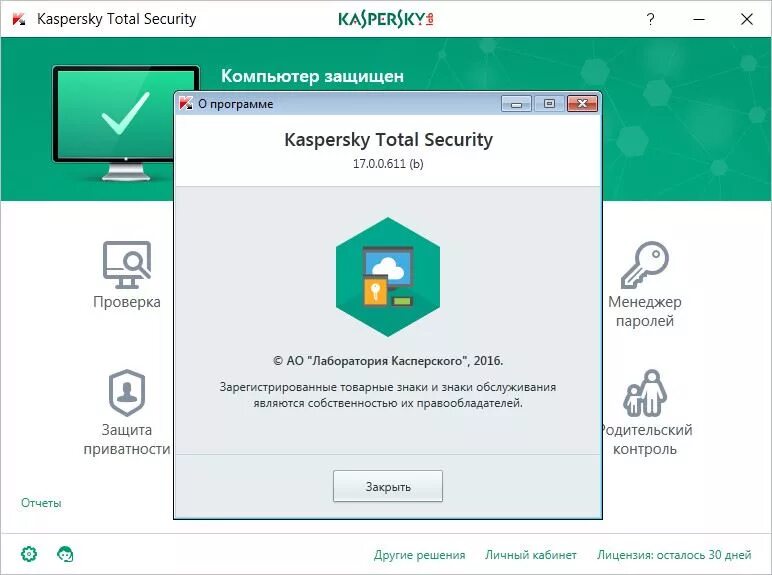Click the Закрыть button in the About dialog
Screen dimensions: 772x575
tap(388, 486)
